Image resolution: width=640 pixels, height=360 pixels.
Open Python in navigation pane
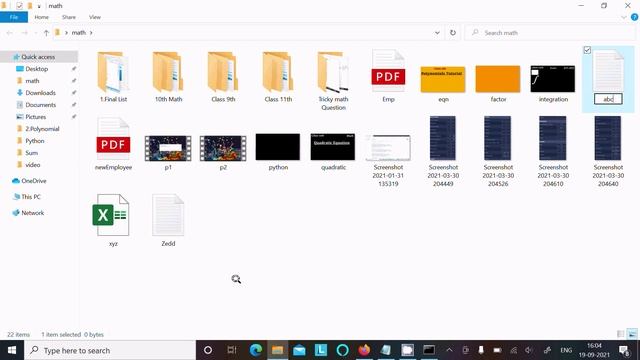35,141
